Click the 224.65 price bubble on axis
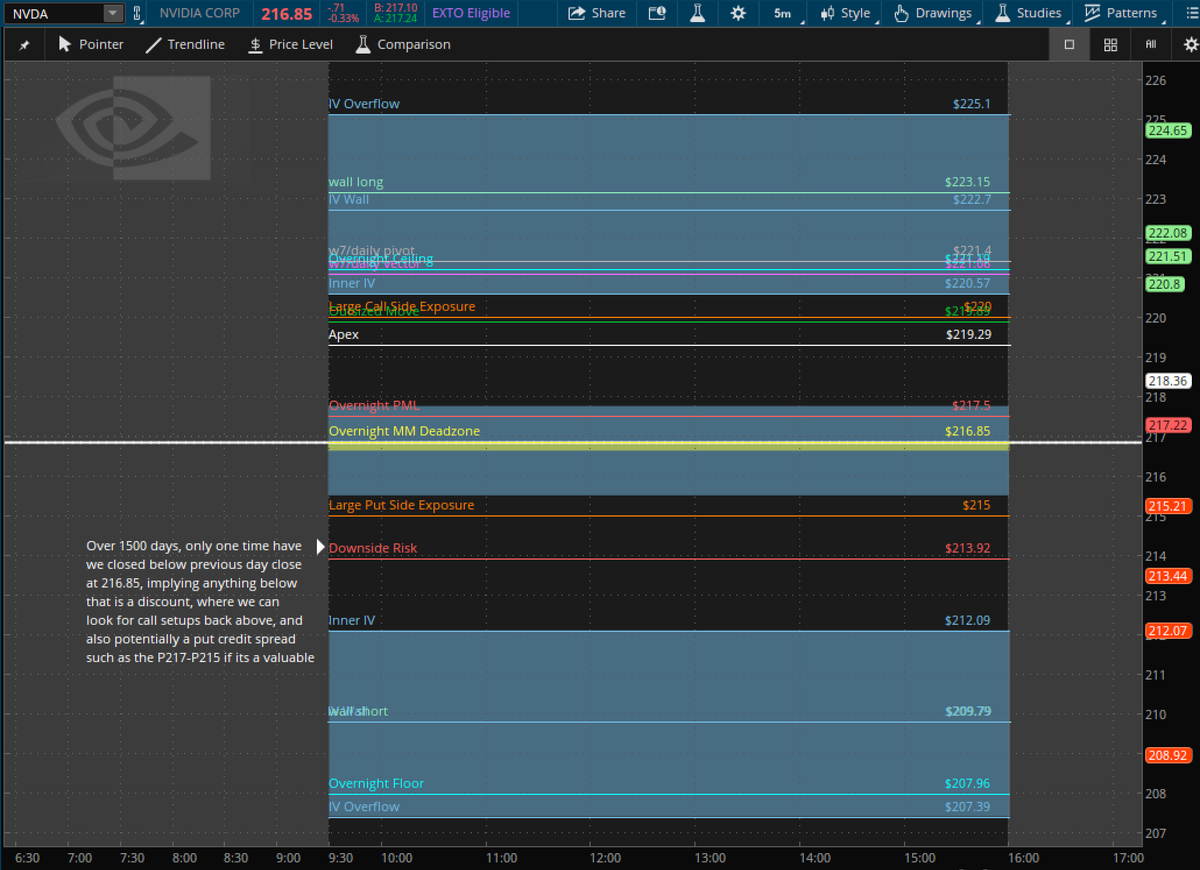 (1167, 130)
